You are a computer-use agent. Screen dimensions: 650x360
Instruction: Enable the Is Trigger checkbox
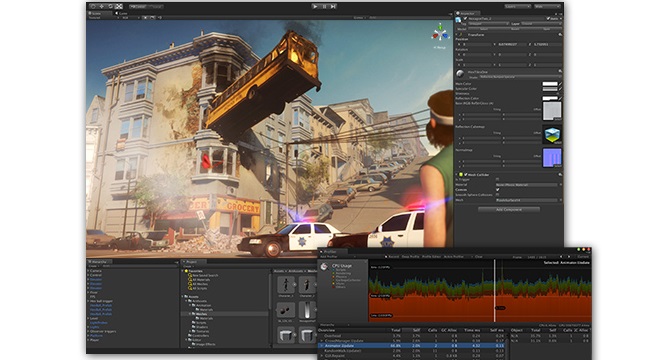(498, 180)
